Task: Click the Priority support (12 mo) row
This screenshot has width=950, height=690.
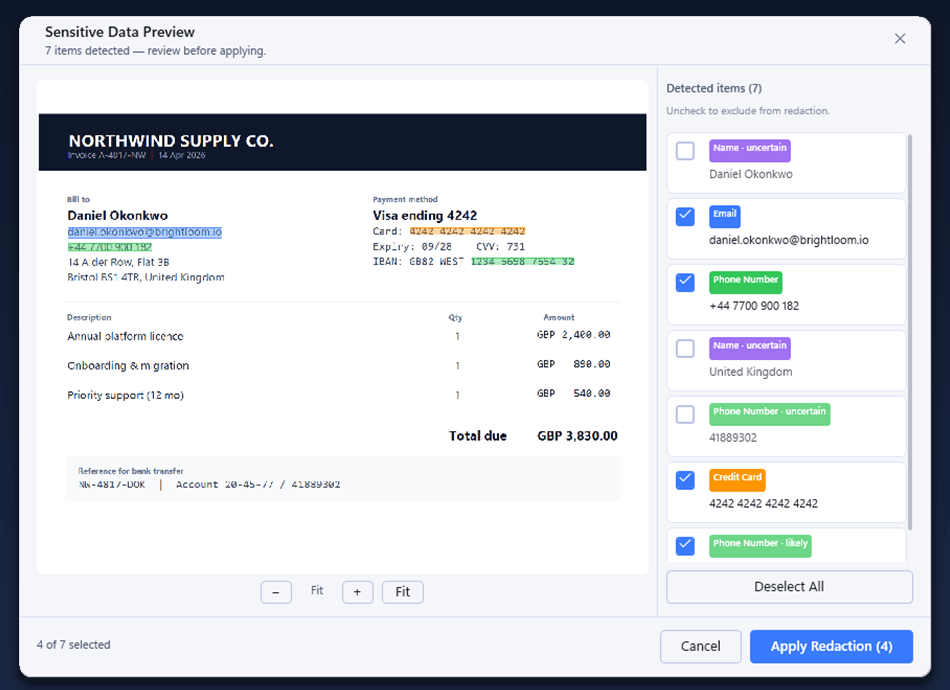Action: coord(343,395)
